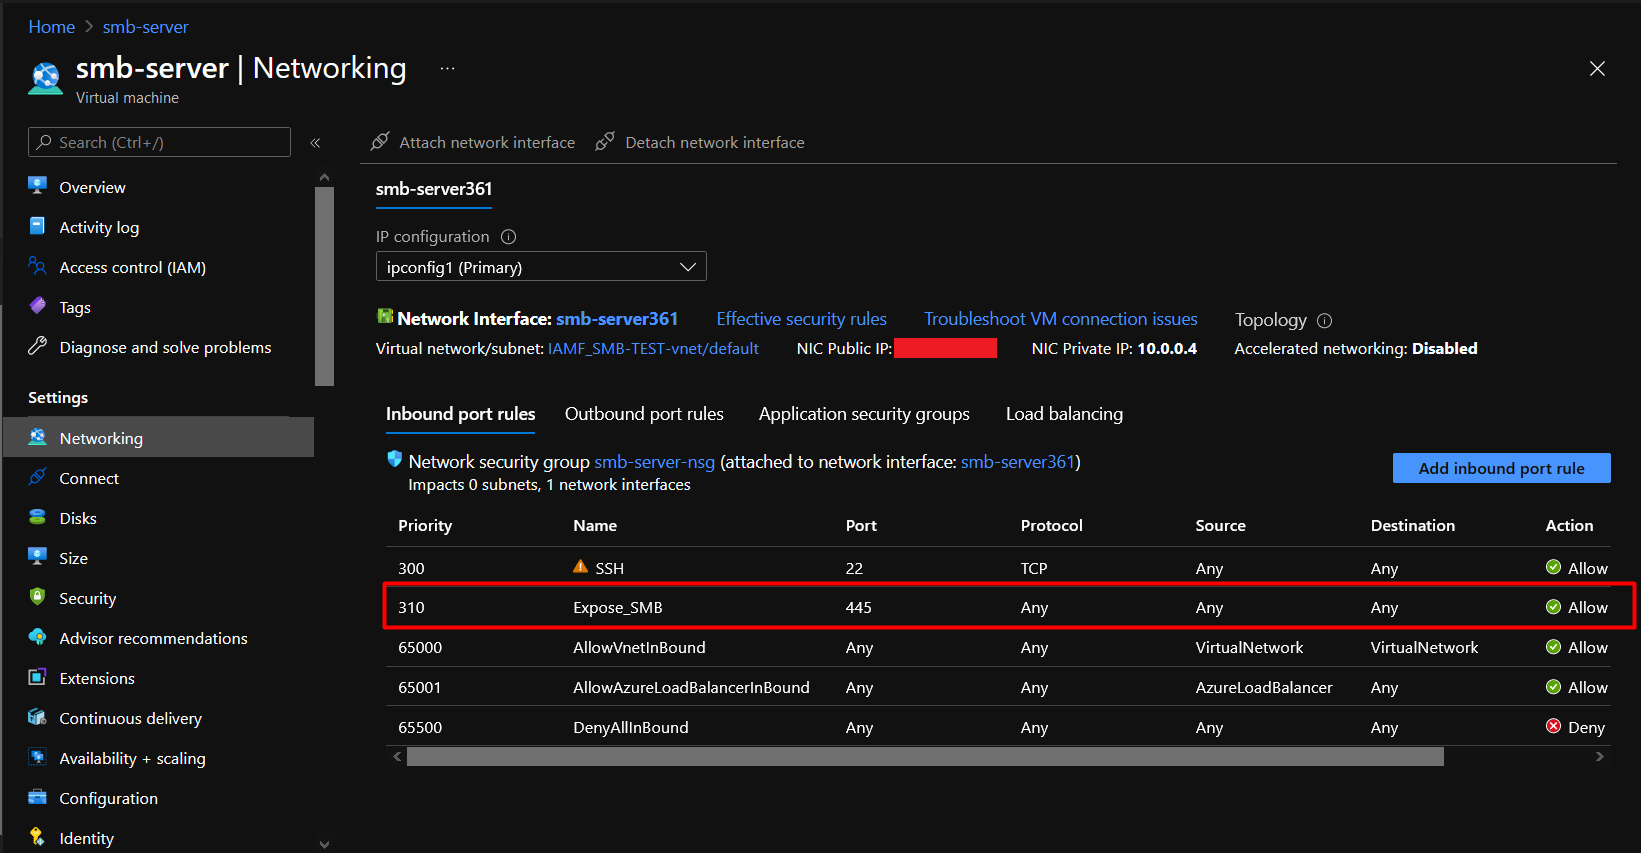
Task: Click smb-server in the breadcrumb
Action: [145, 27]
